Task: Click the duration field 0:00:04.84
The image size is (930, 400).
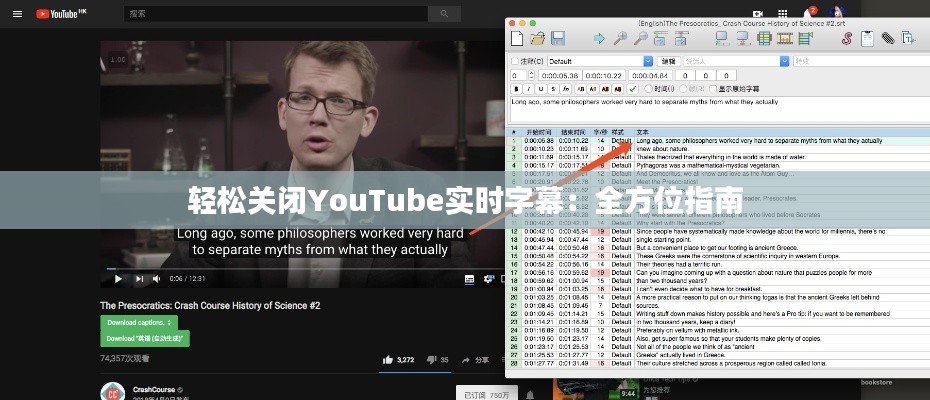Action: click(651, 75)
